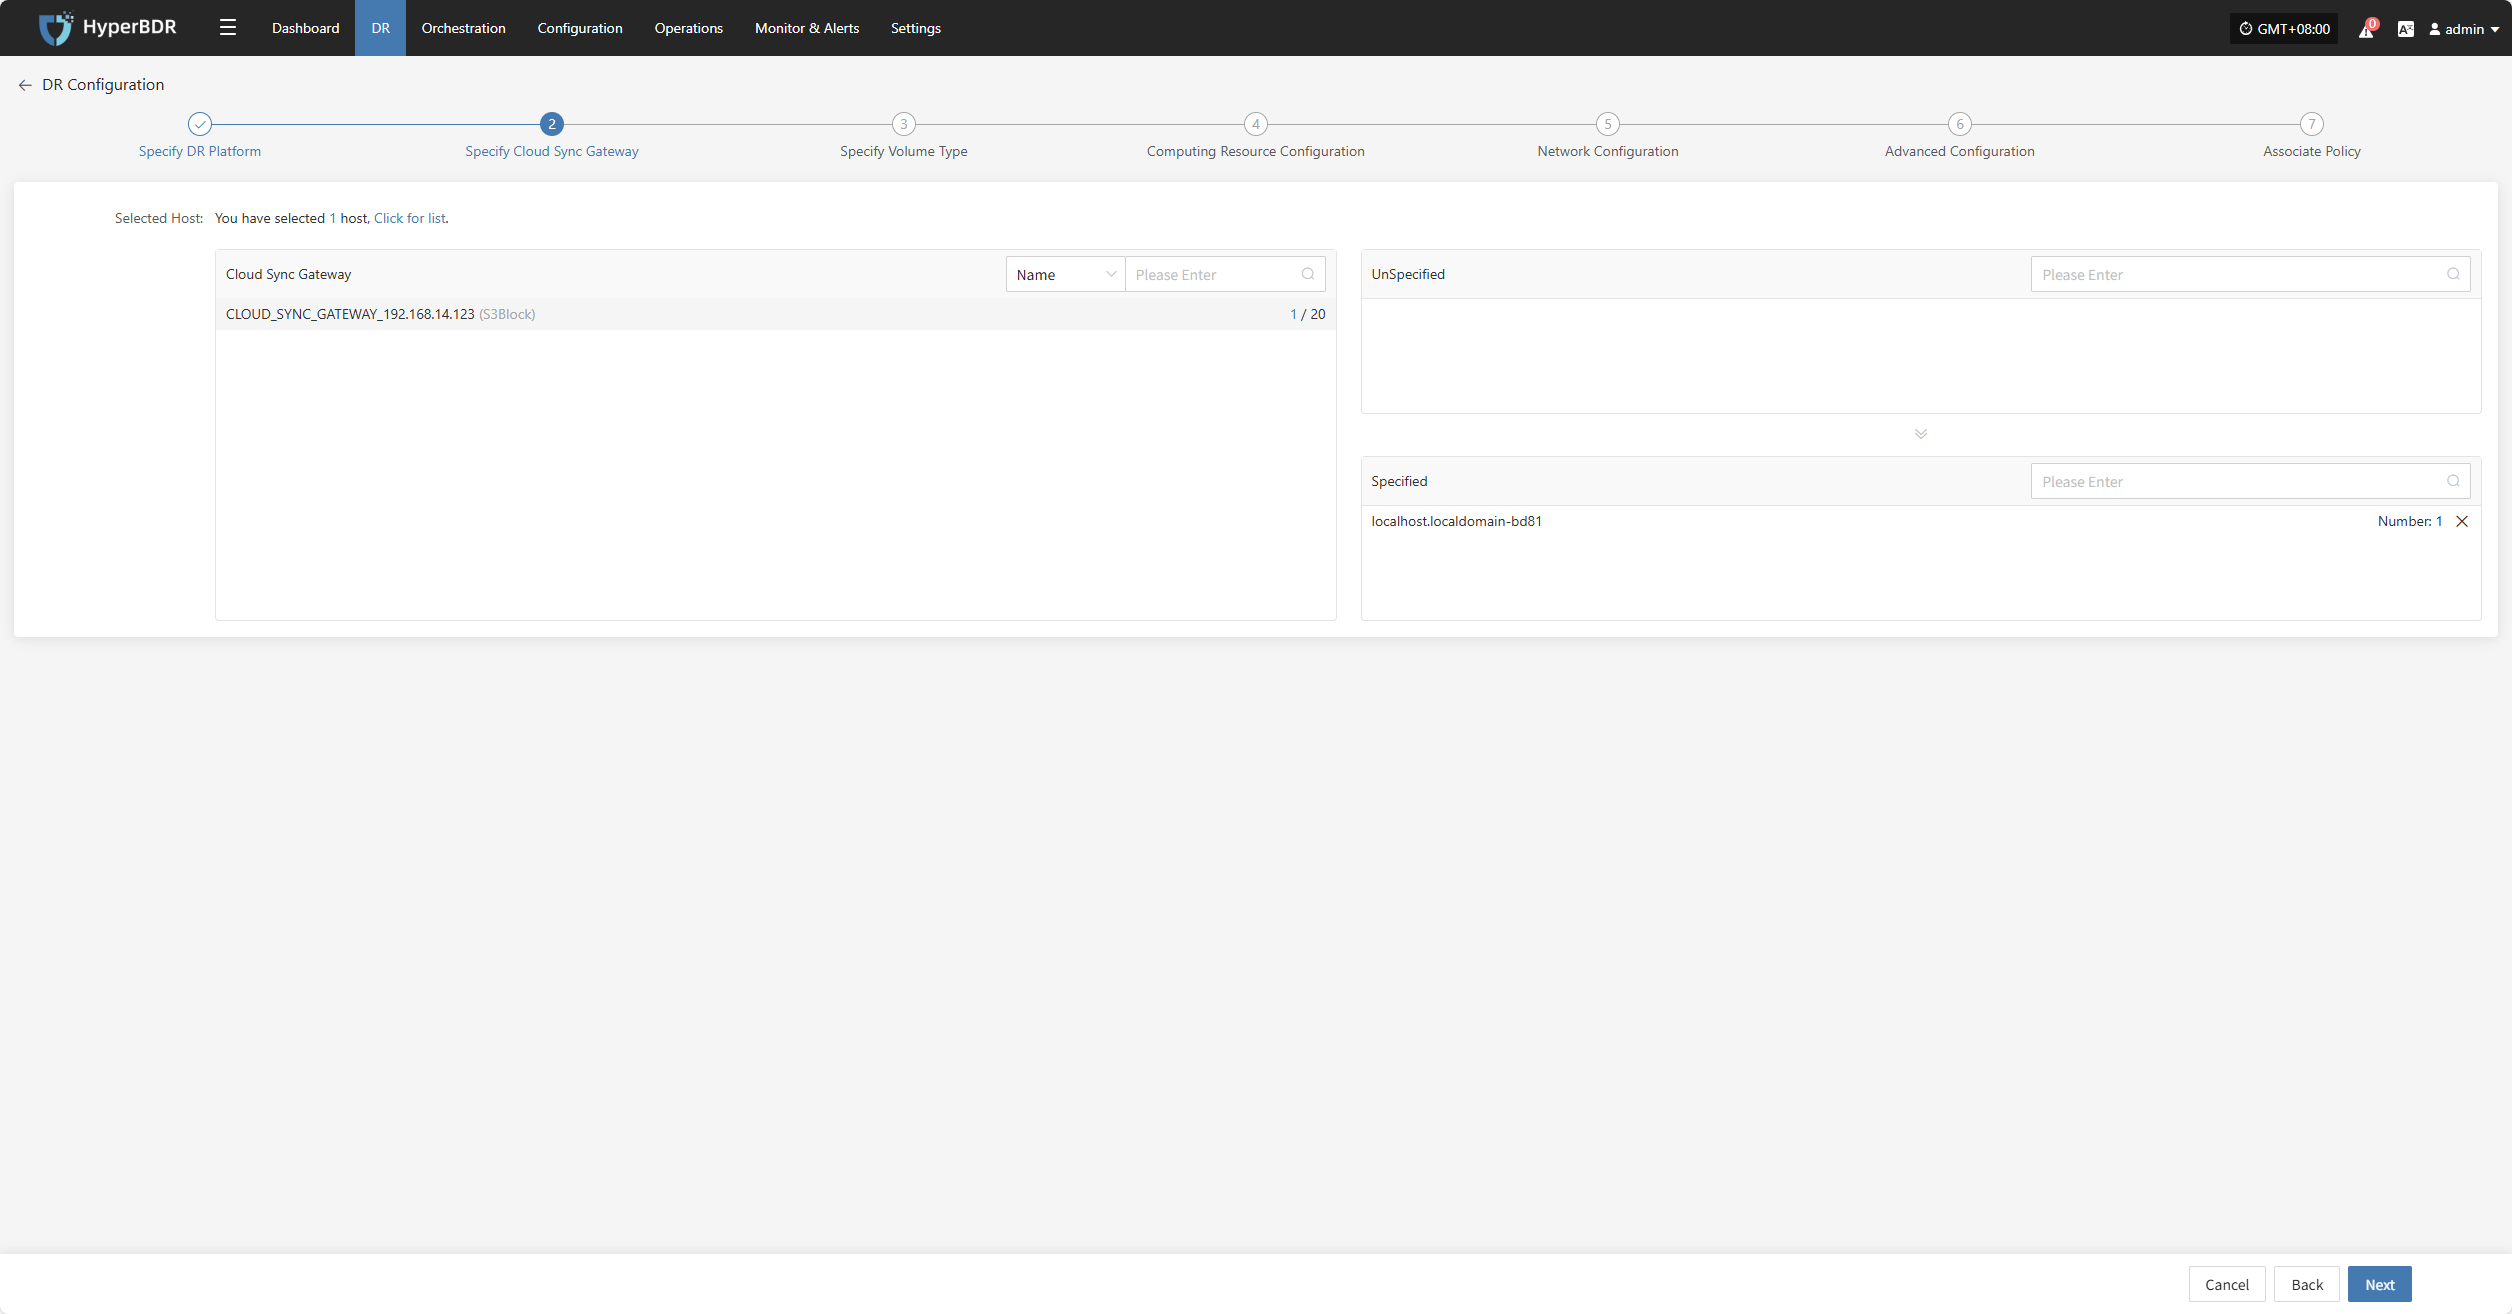Click step 2 circle in wizard
Viewport: 2512px width, 1314px height.
tap(552, 124)
